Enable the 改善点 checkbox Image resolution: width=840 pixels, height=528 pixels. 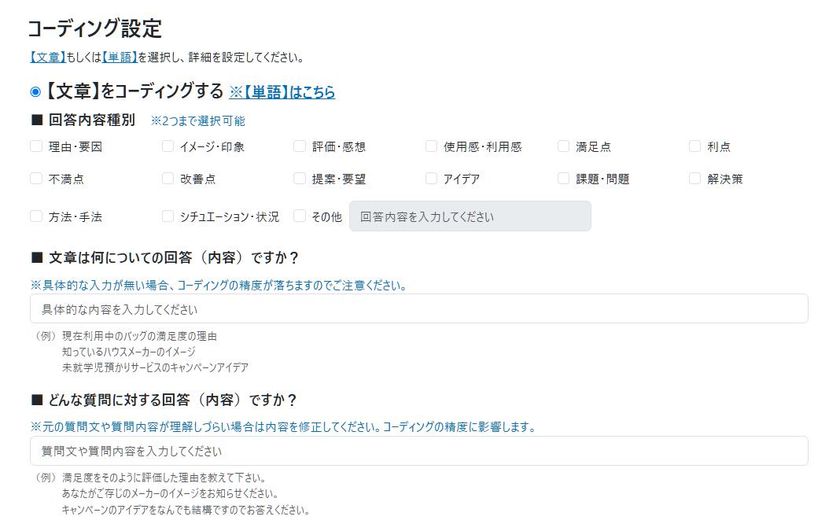[168, 180]
